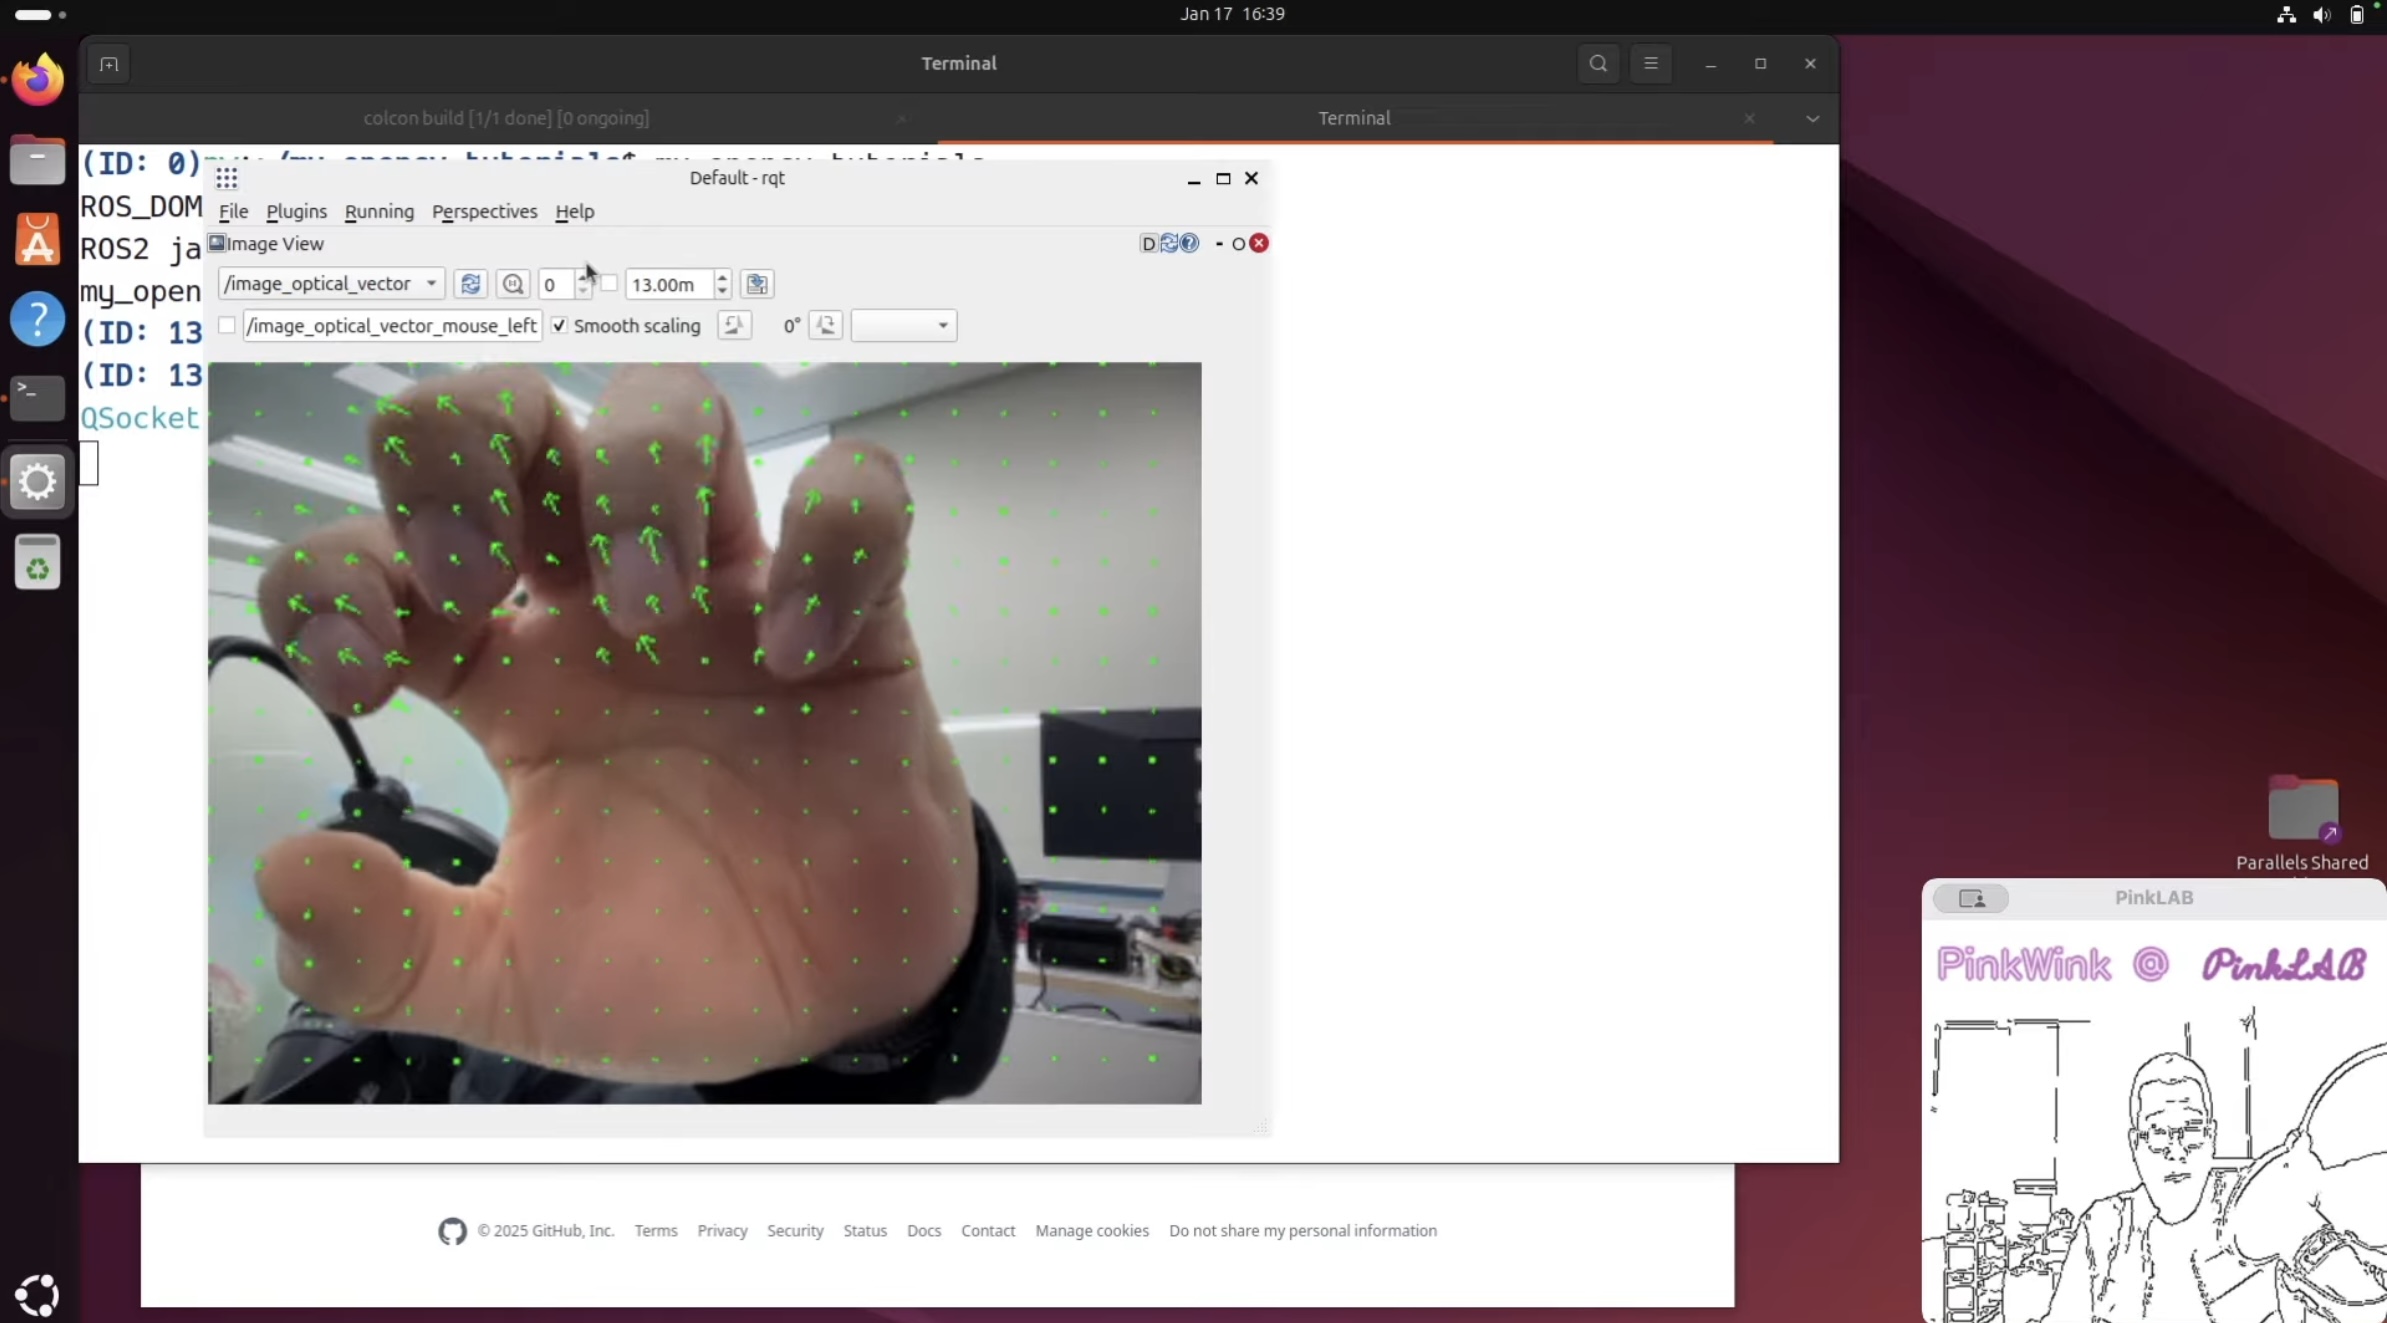The image size is (2387, 1323).
Task: Open the Perspectives menu
Action: click(484, 211)
